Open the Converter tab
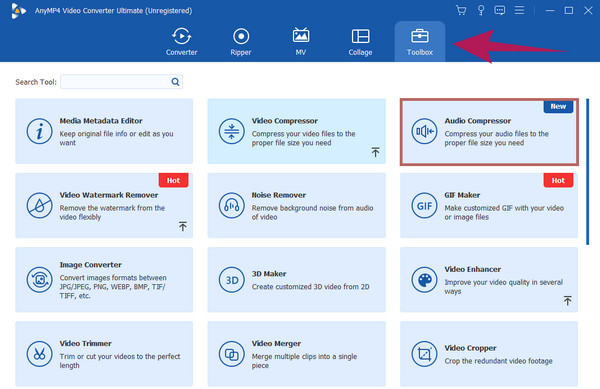The height and width of the screenshot is (389, 600). [181, 42]
